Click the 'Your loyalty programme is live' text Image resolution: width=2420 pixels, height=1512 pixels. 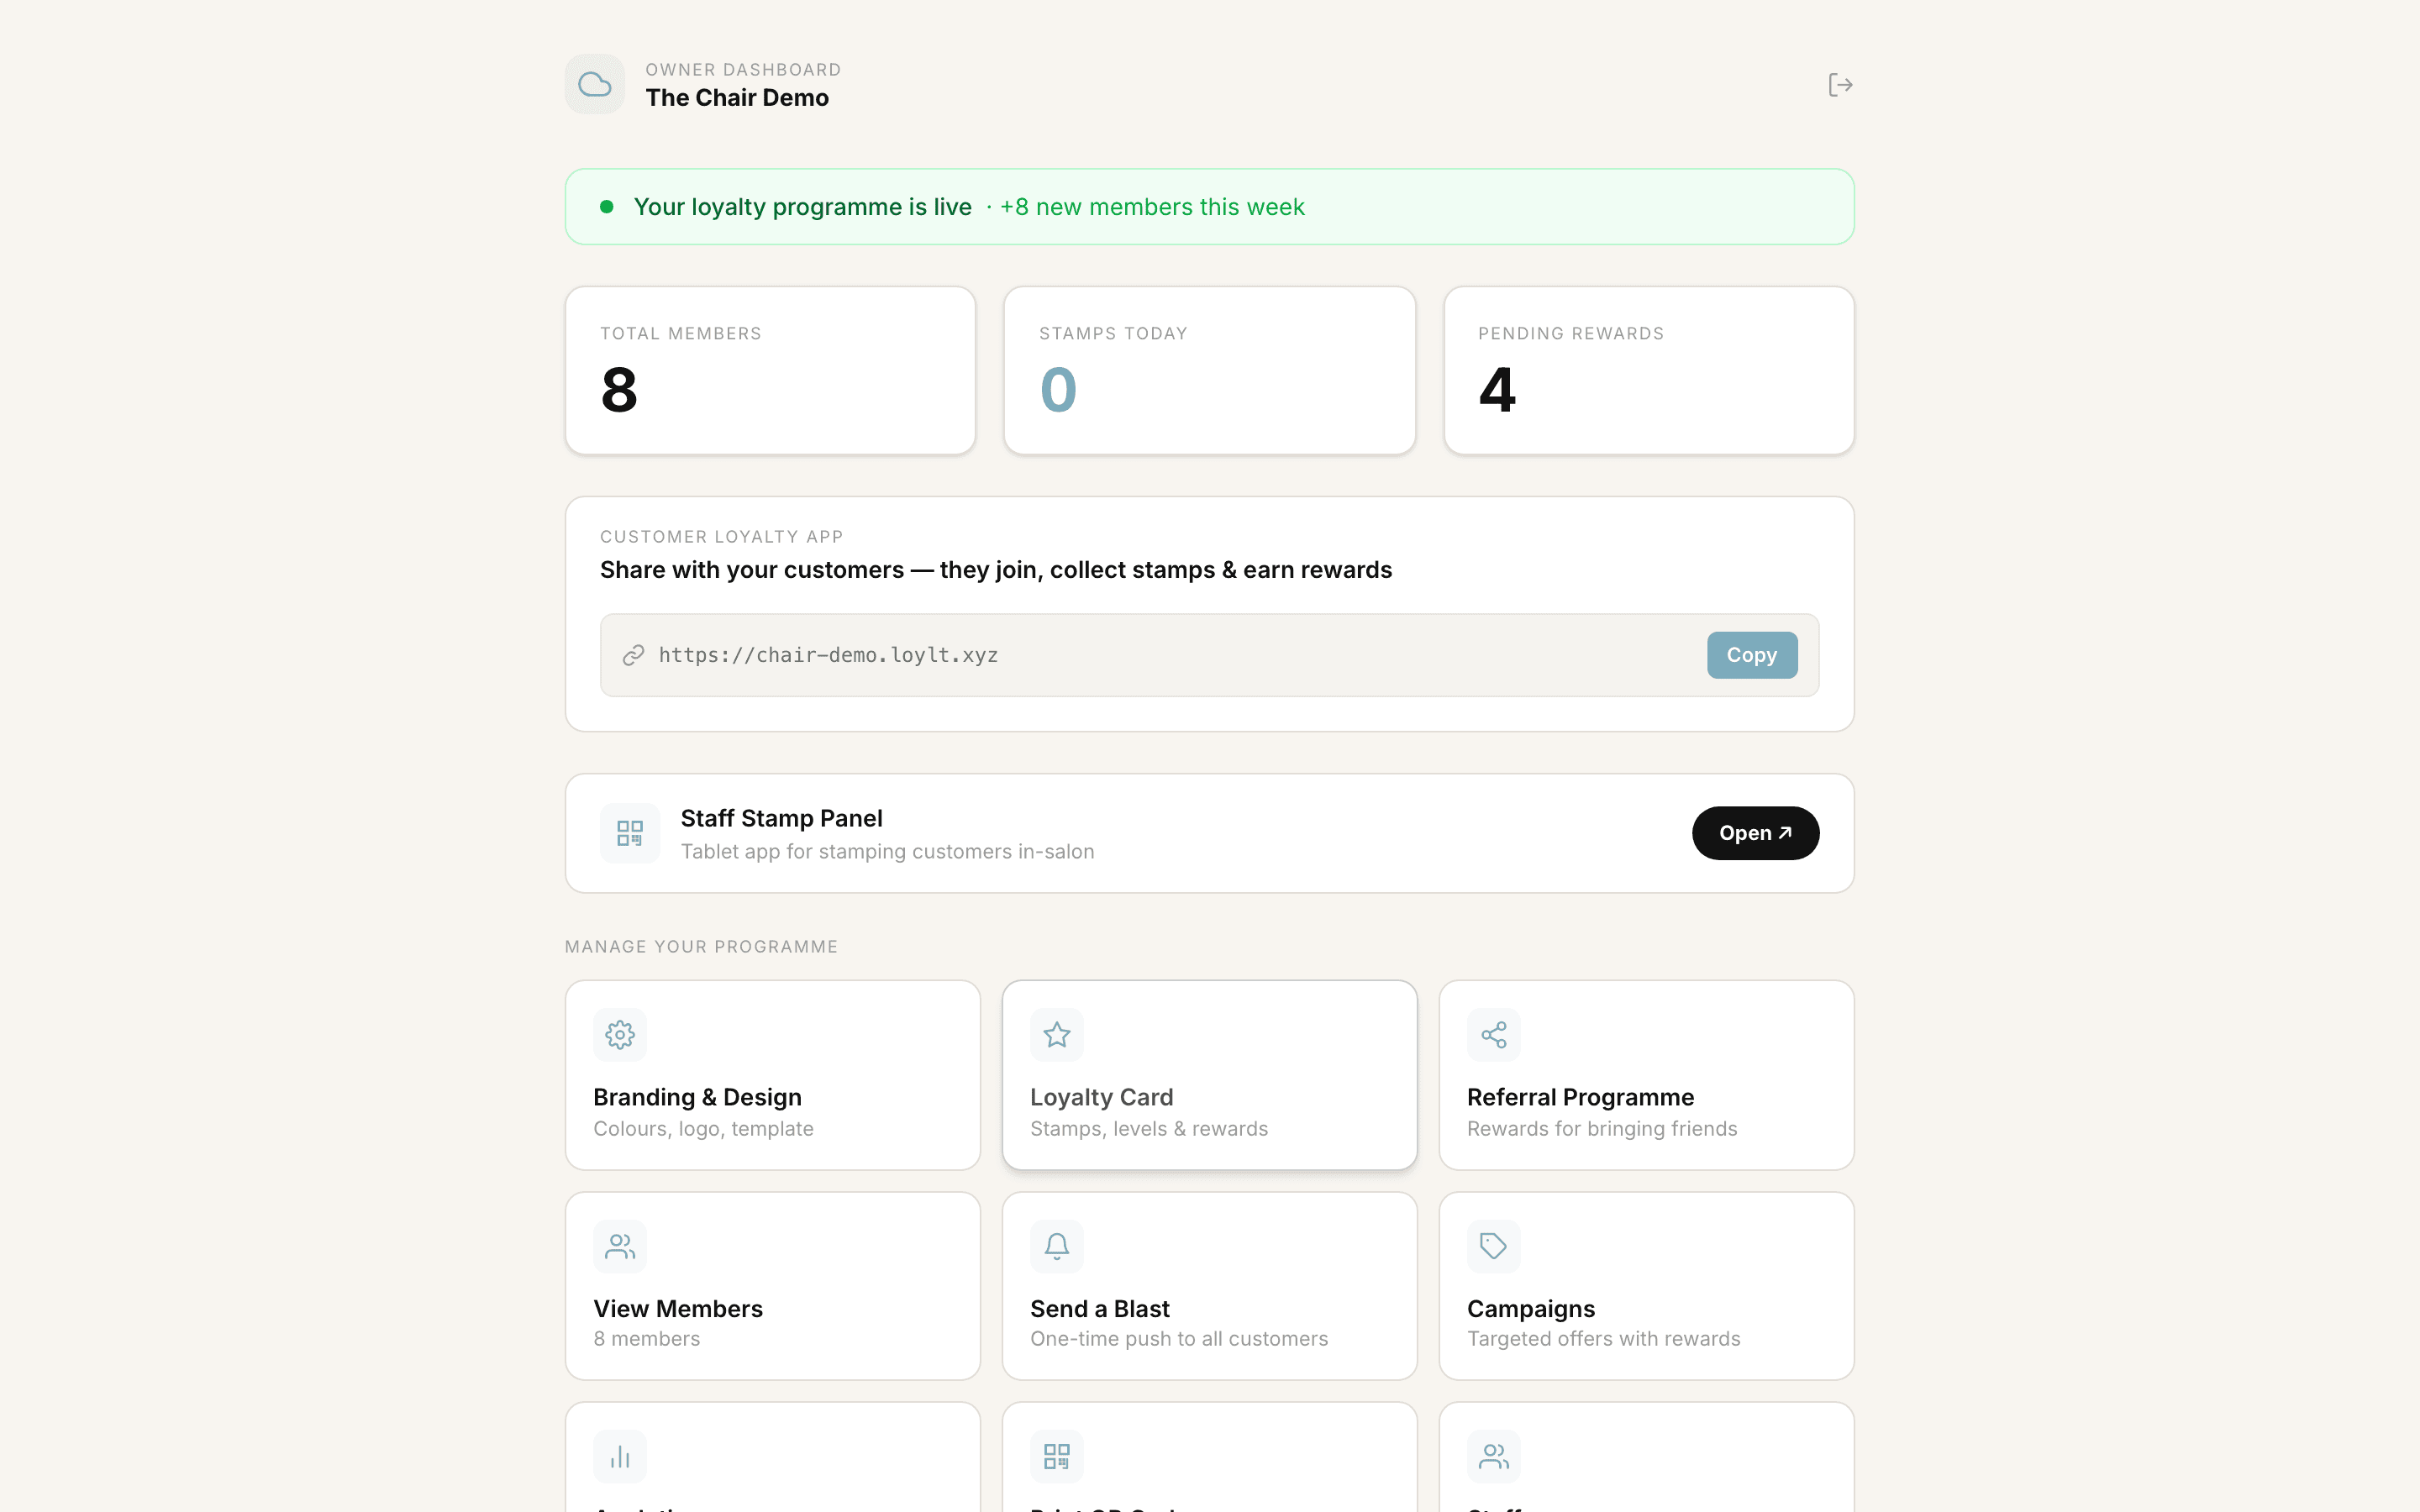[802, 207]
